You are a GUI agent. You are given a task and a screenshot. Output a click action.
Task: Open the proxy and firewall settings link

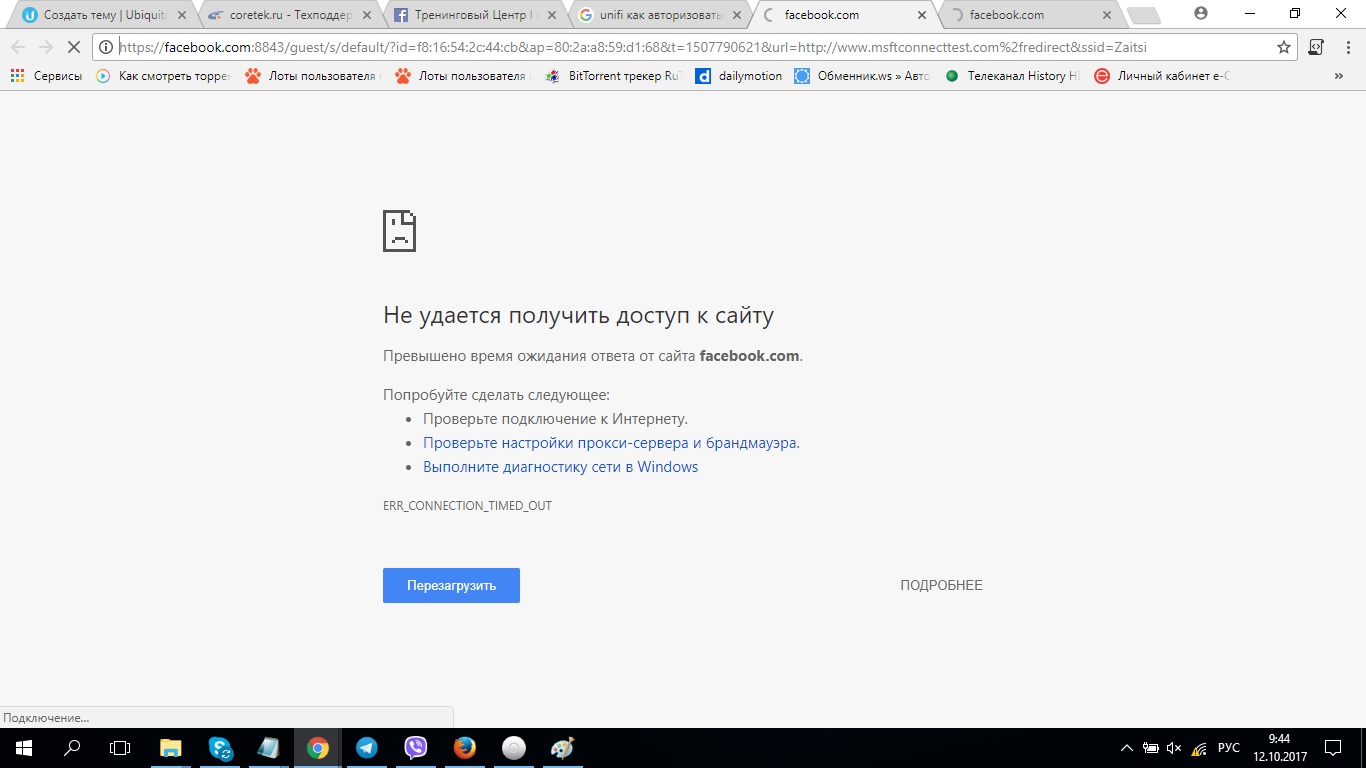tap(611, 443)
